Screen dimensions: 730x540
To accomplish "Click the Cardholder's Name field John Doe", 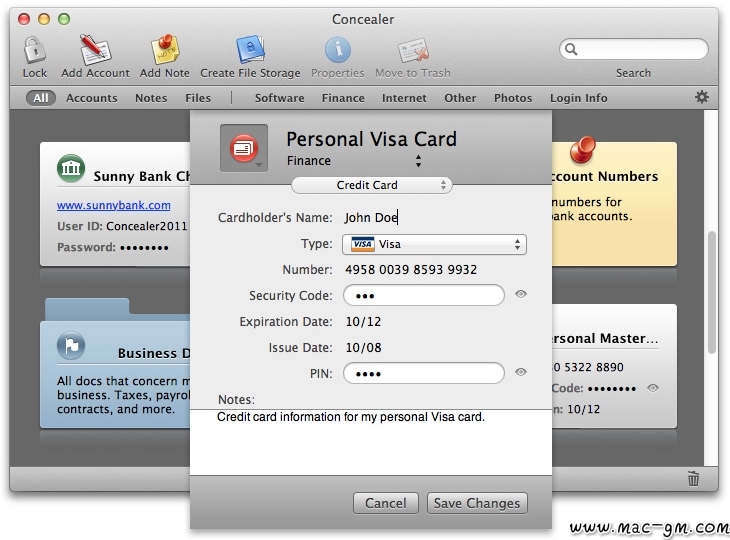I will point(371,217).
